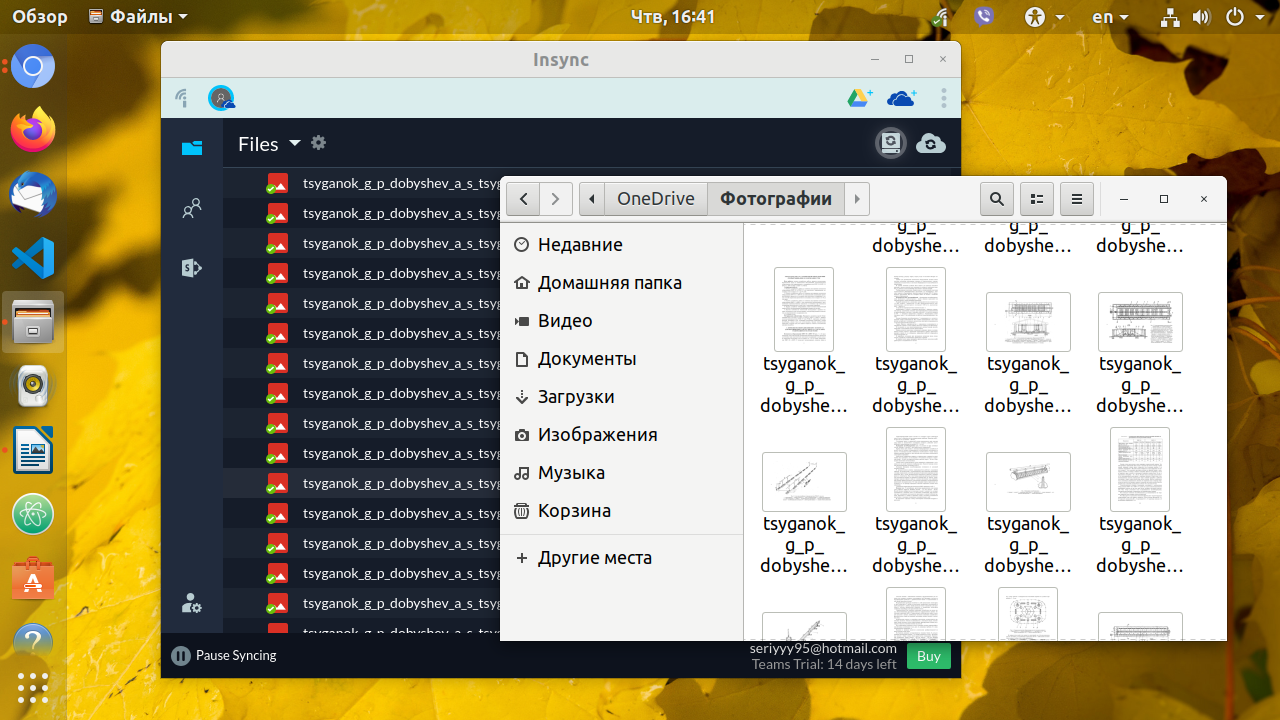The width and height of the screenshot is (1280, 720).
Task: Launch Firefox from the dock
Action: 33,130
